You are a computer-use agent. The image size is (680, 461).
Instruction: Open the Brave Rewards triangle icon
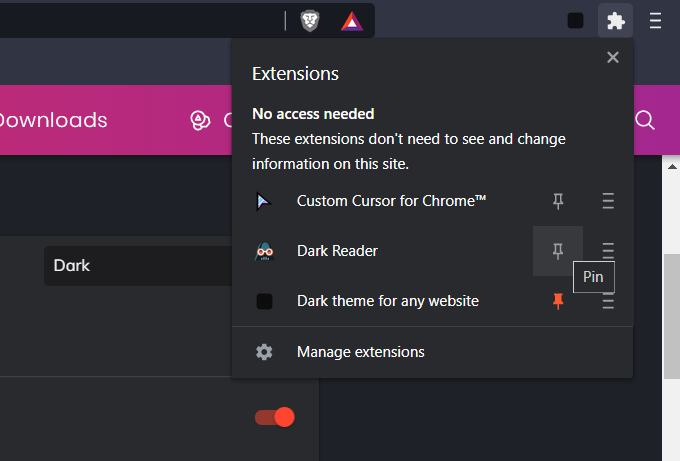click(352, 21)
